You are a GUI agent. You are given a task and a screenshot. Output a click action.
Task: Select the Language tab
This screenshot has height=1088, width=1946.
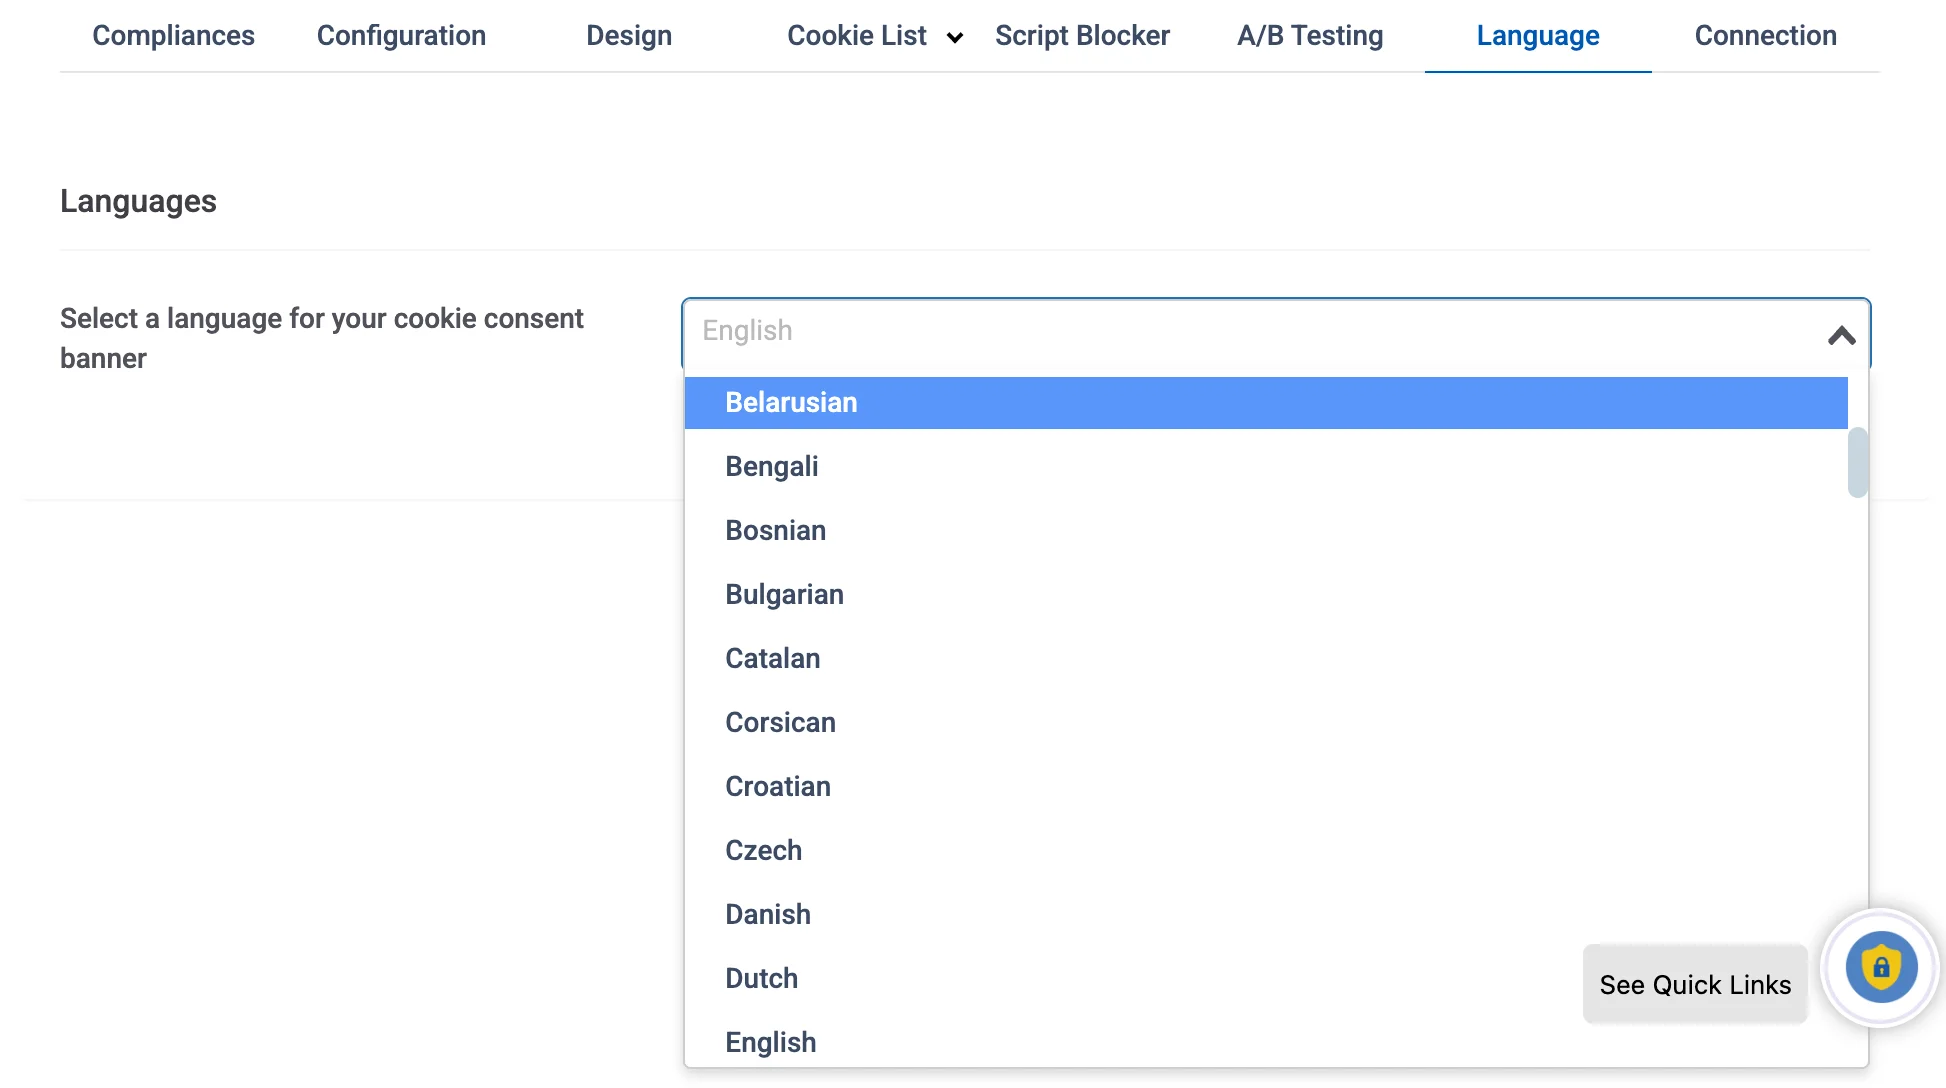[1538, 36]
